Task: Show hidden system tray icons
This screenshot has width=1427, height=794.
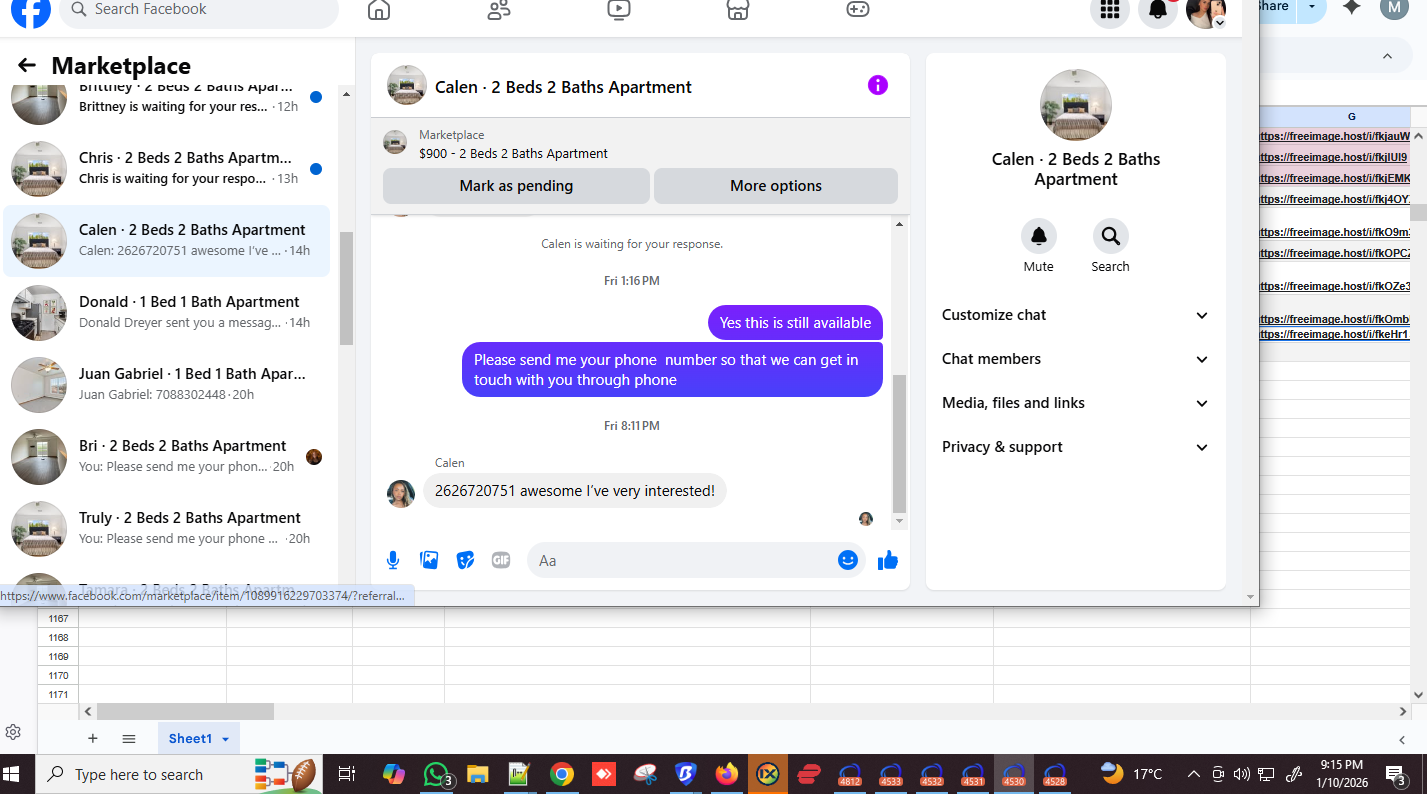Action: [1193, 774]
